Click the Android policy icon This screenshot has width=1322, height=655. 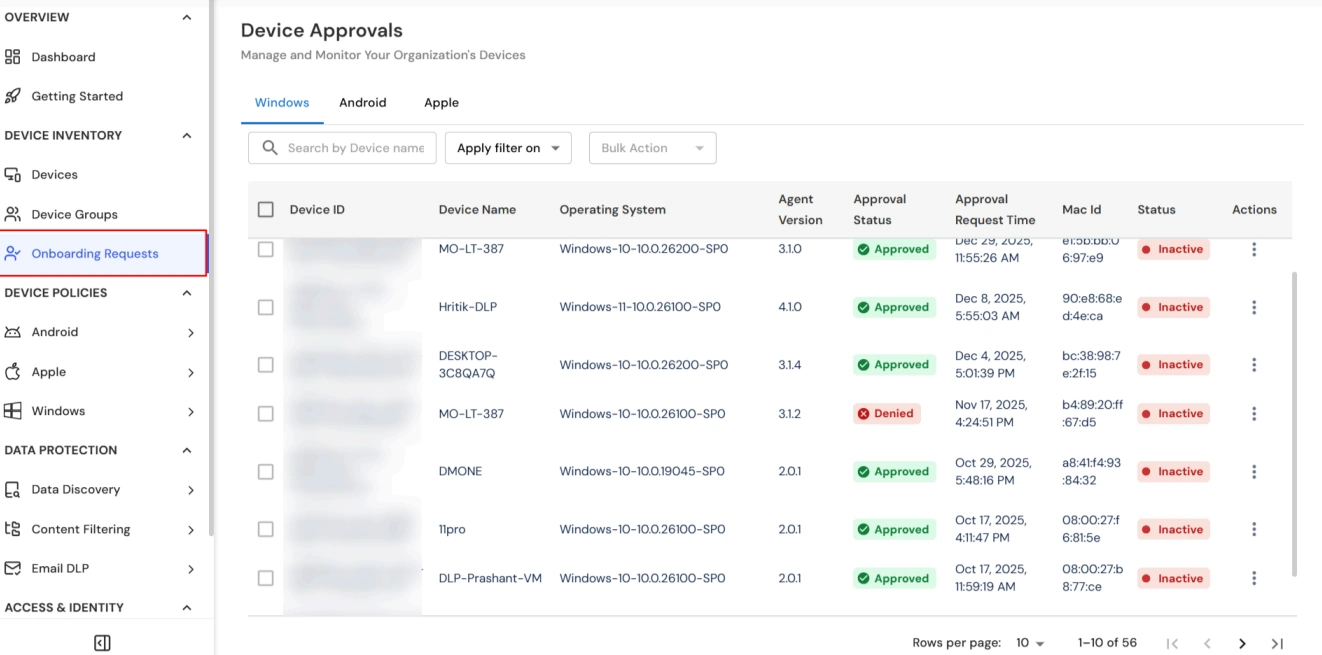click(x=13, y=332)
